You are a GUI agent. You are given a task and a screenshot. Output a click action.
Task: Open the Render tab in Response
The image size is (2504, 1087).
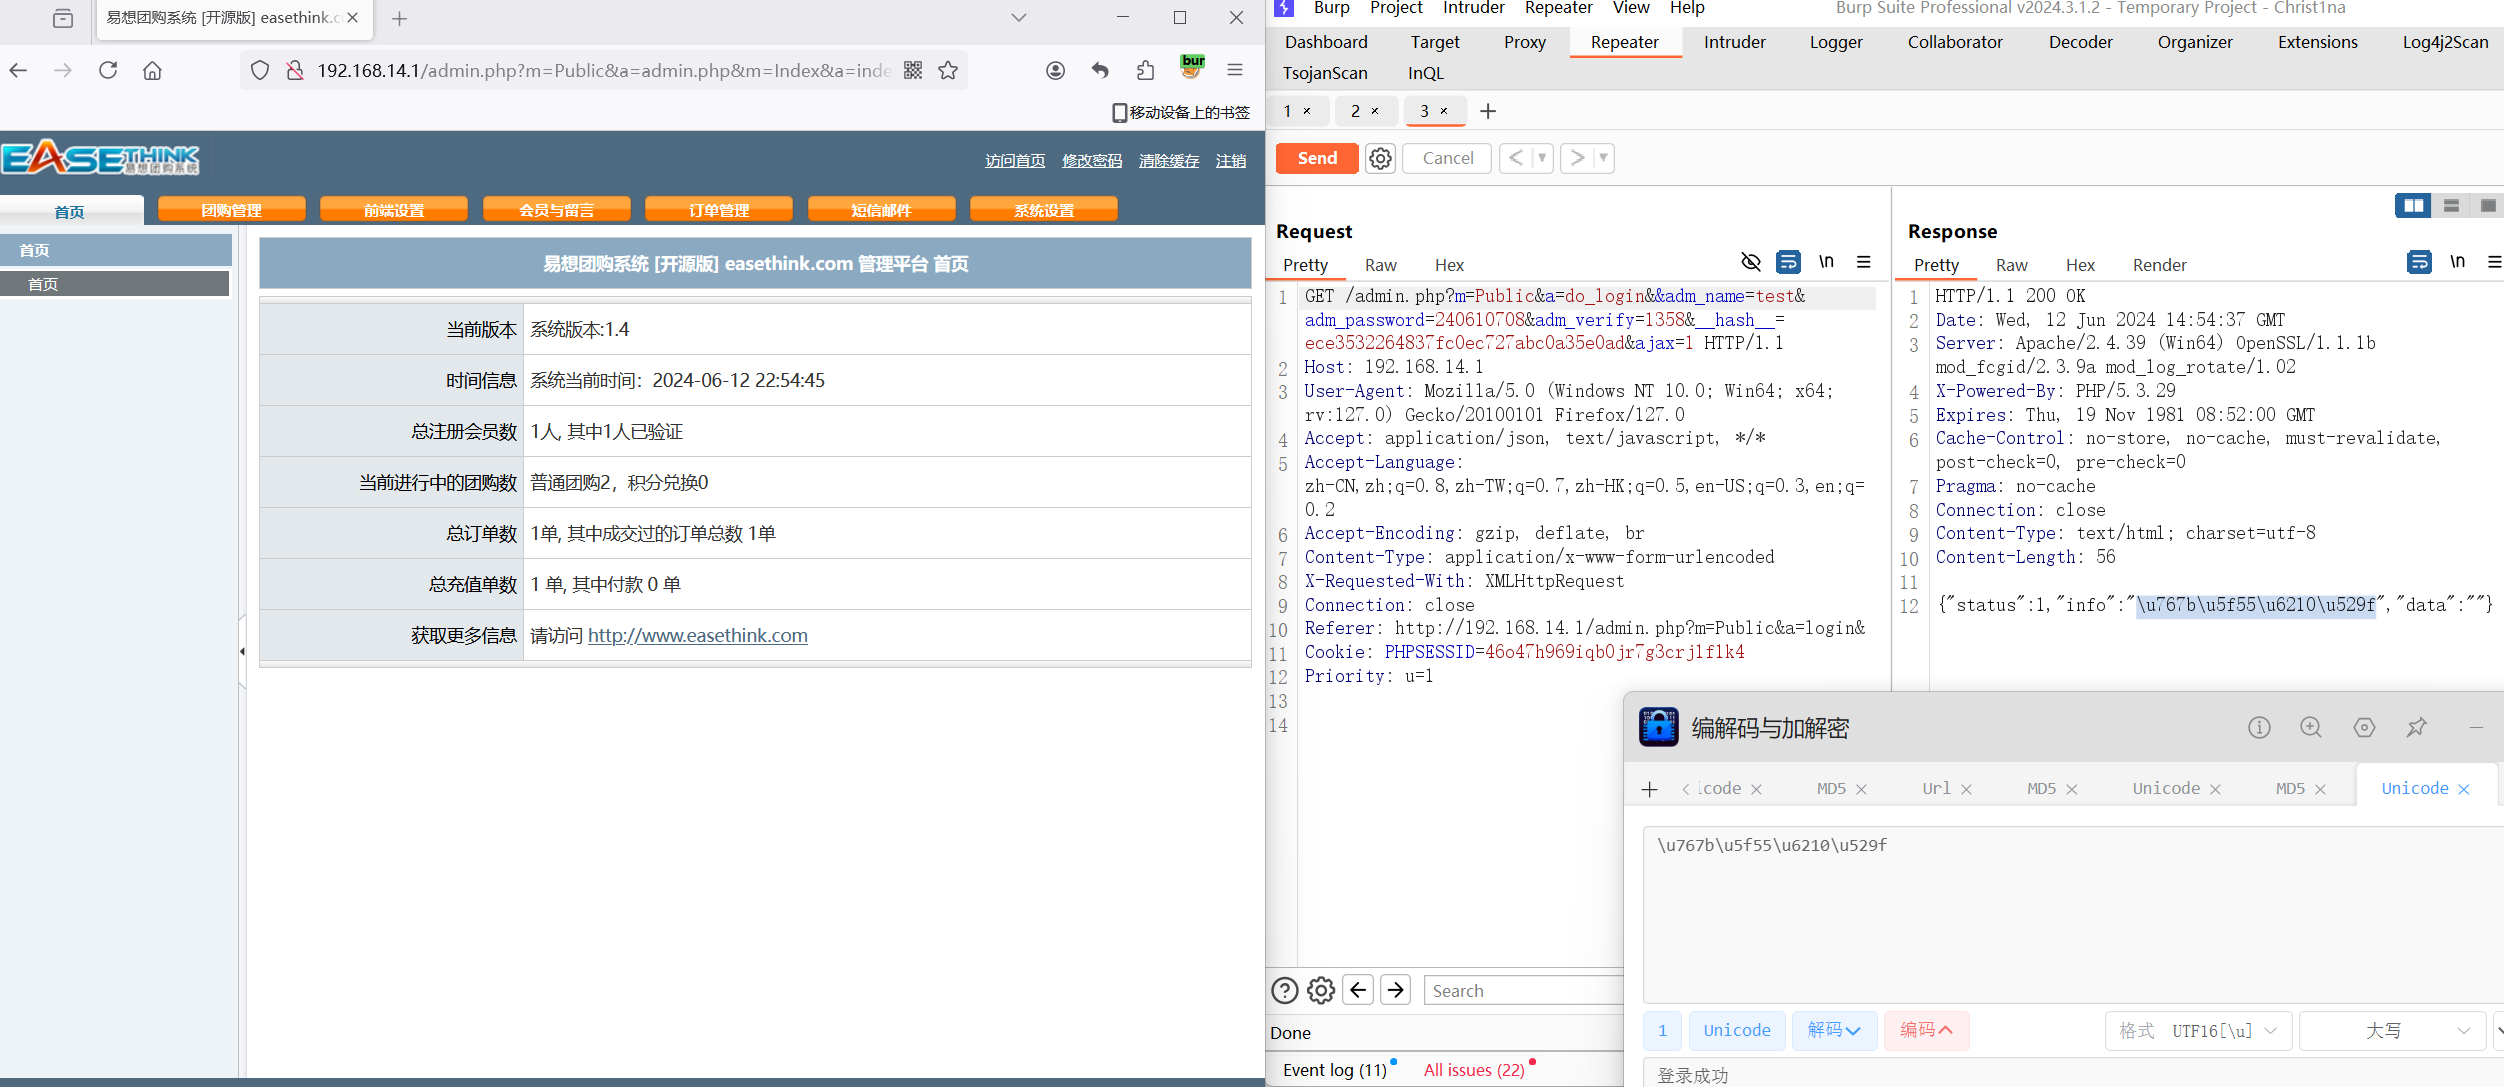point(2159,265)
